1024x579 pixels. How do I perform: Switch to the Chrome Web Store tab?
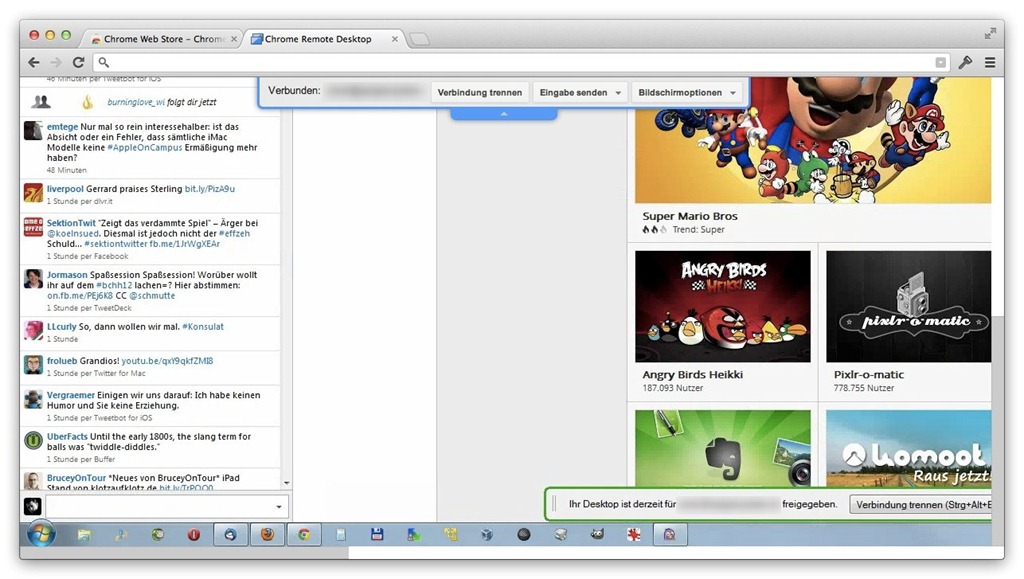click(158, 39)
